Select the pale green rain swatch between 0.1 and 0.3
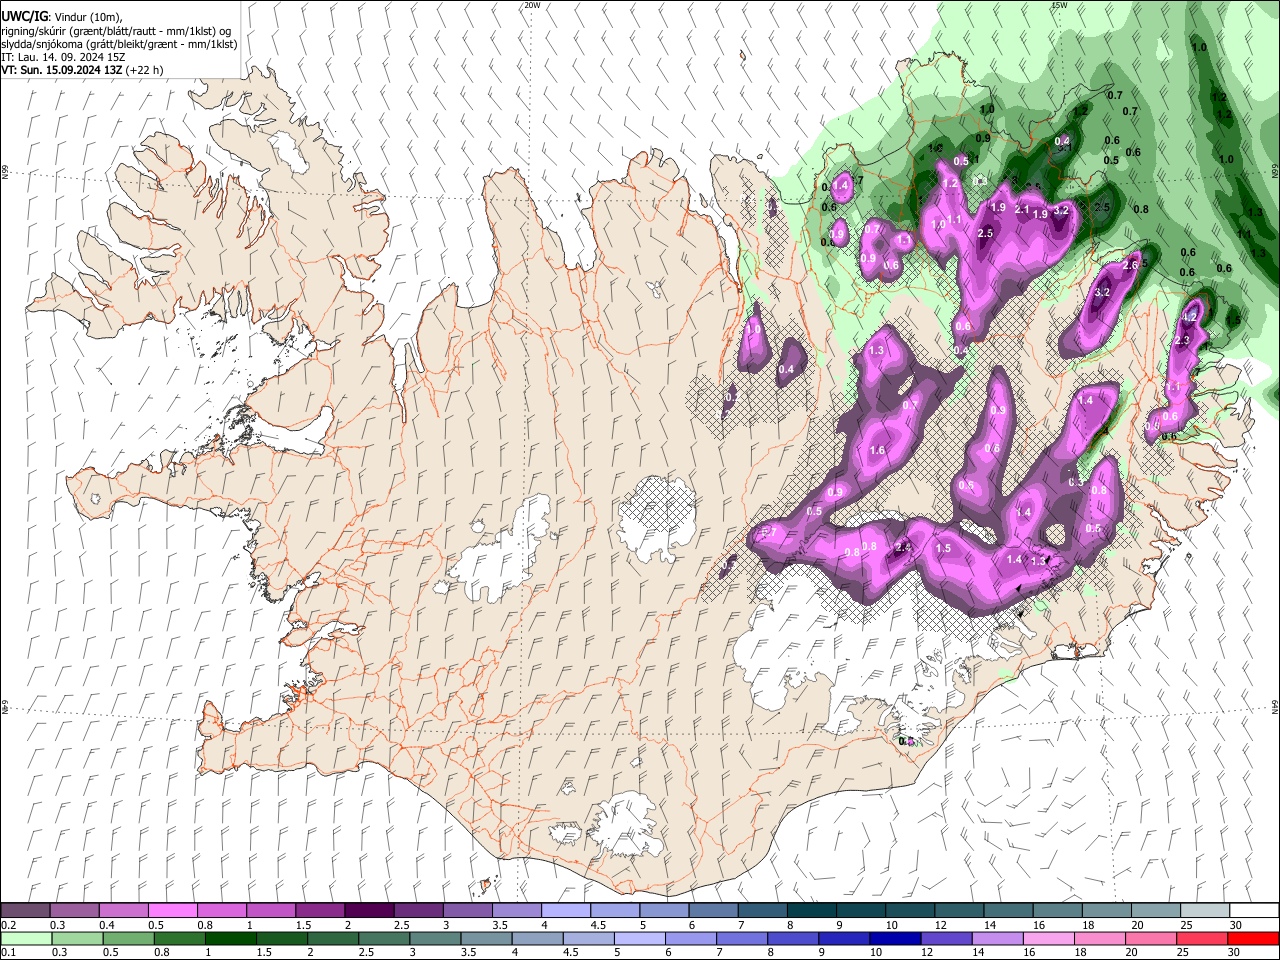The image size is (1280, 960). point(26,938)
